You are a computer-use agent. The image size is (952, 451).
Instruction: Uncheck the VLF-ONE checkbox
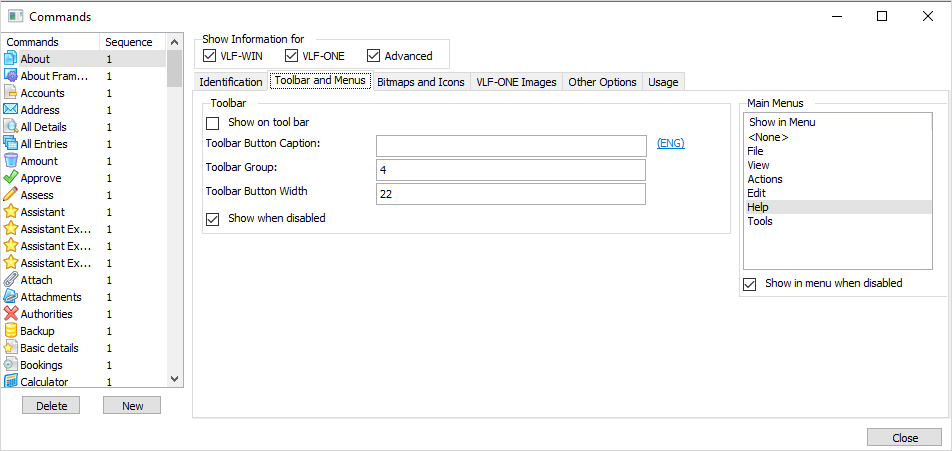point(292,56)
